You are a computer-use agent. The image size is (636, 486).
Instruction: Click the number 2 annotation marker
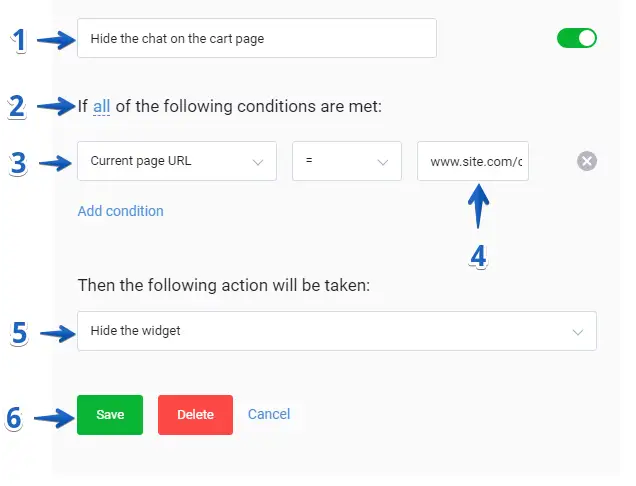click(x=17, y=106)
